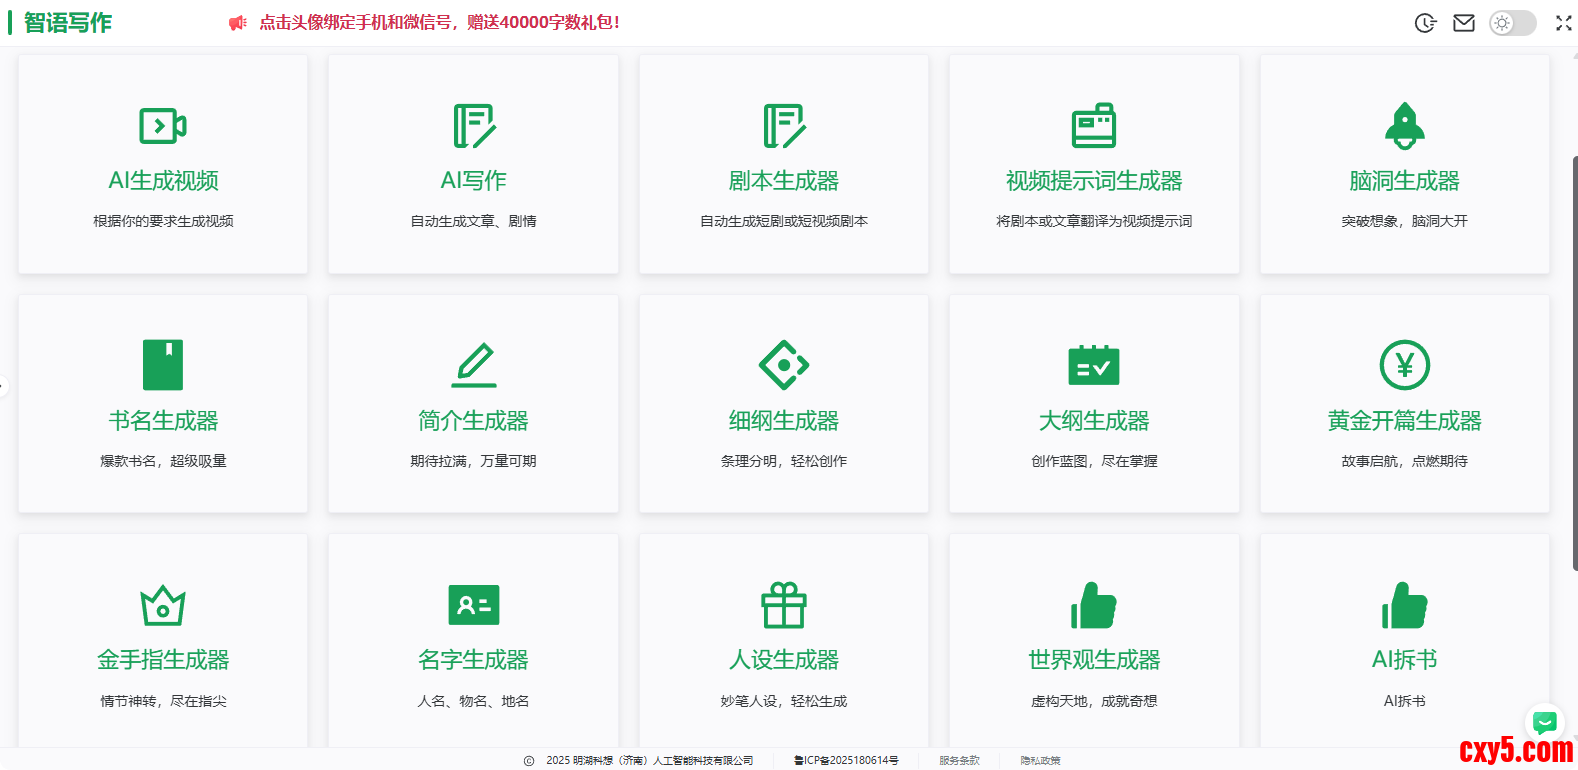Click the 世界观生成器 thumbs-up icon
The width and height of the screenshot is (1578, 770).
(x=1094, y=605)
